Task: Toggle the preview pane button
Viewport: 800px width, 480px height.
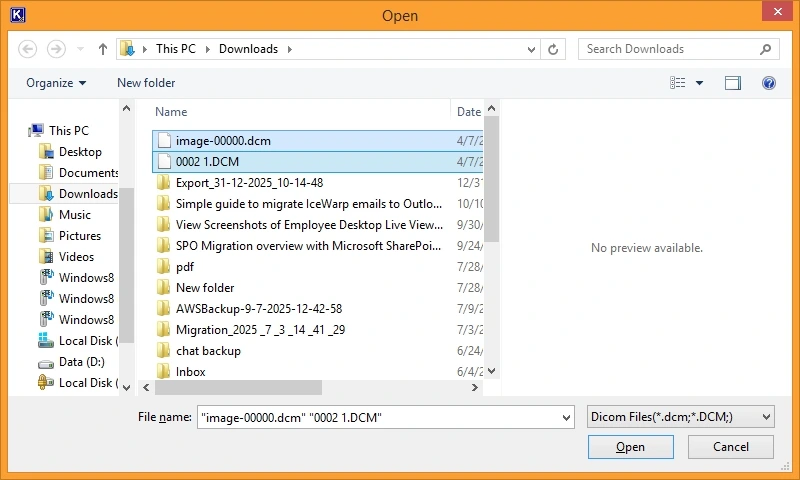Action: click(x=733, y=83)
